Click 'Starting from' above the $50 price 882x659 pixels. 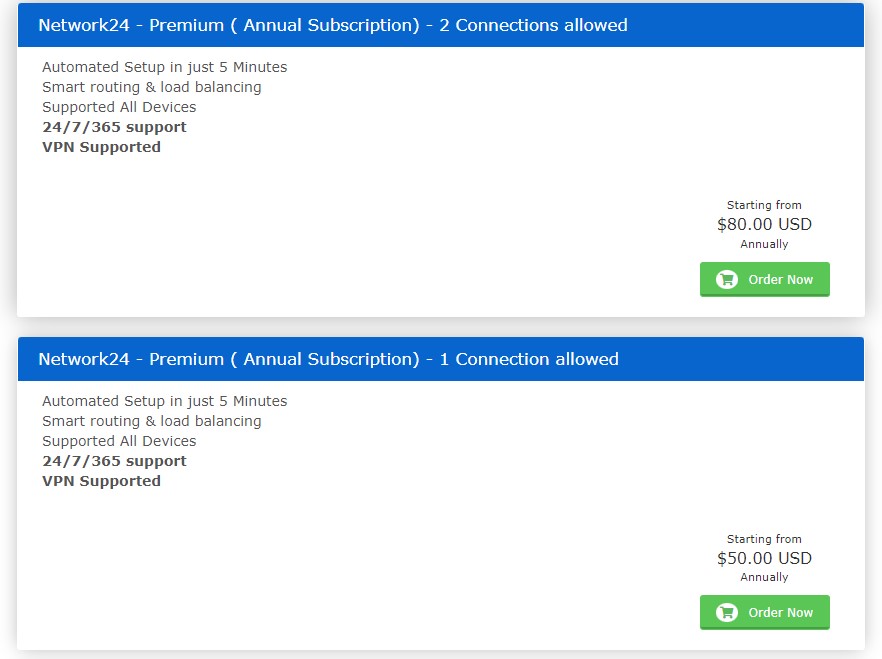pos(764,539)
